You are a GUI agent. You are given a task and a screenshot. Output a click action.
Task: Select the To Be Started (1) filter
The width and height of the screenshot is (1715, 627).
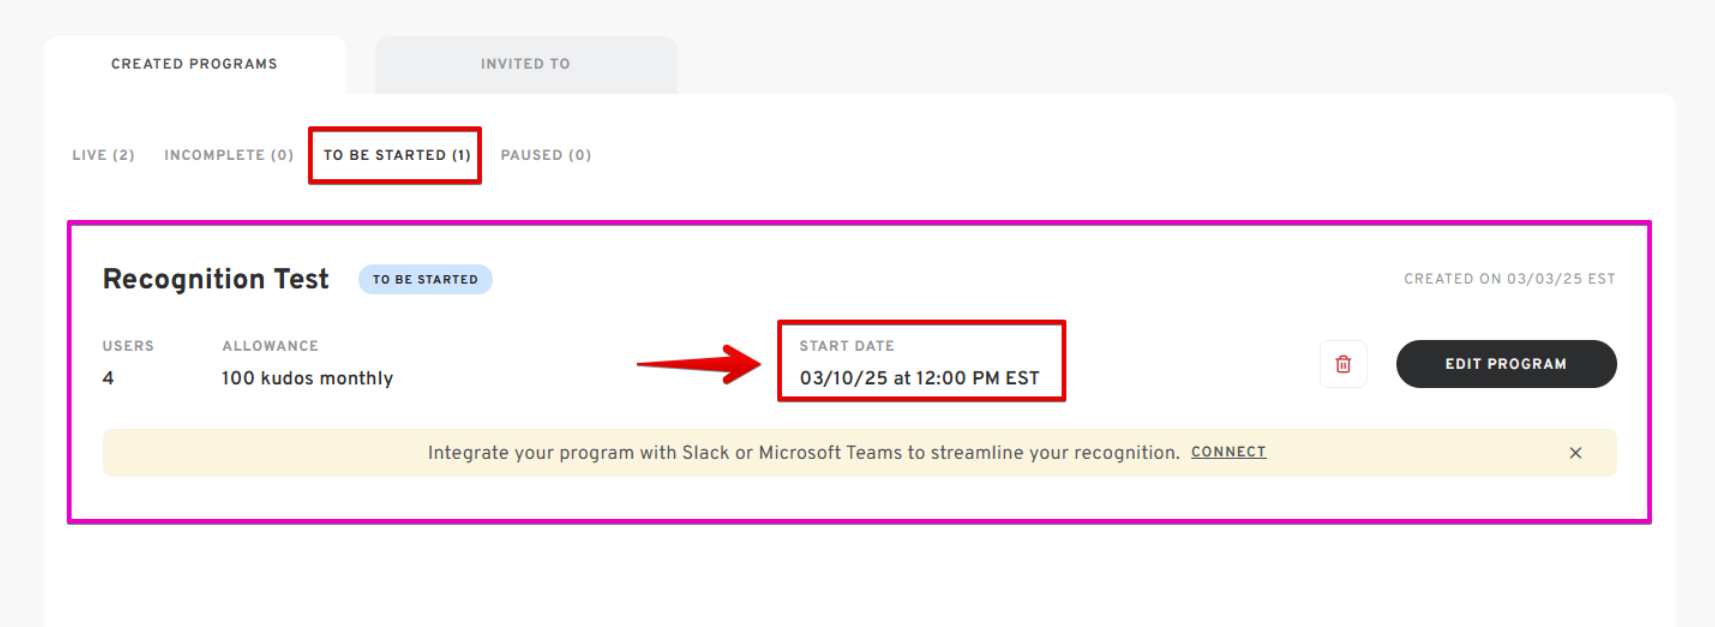point(396,155)
